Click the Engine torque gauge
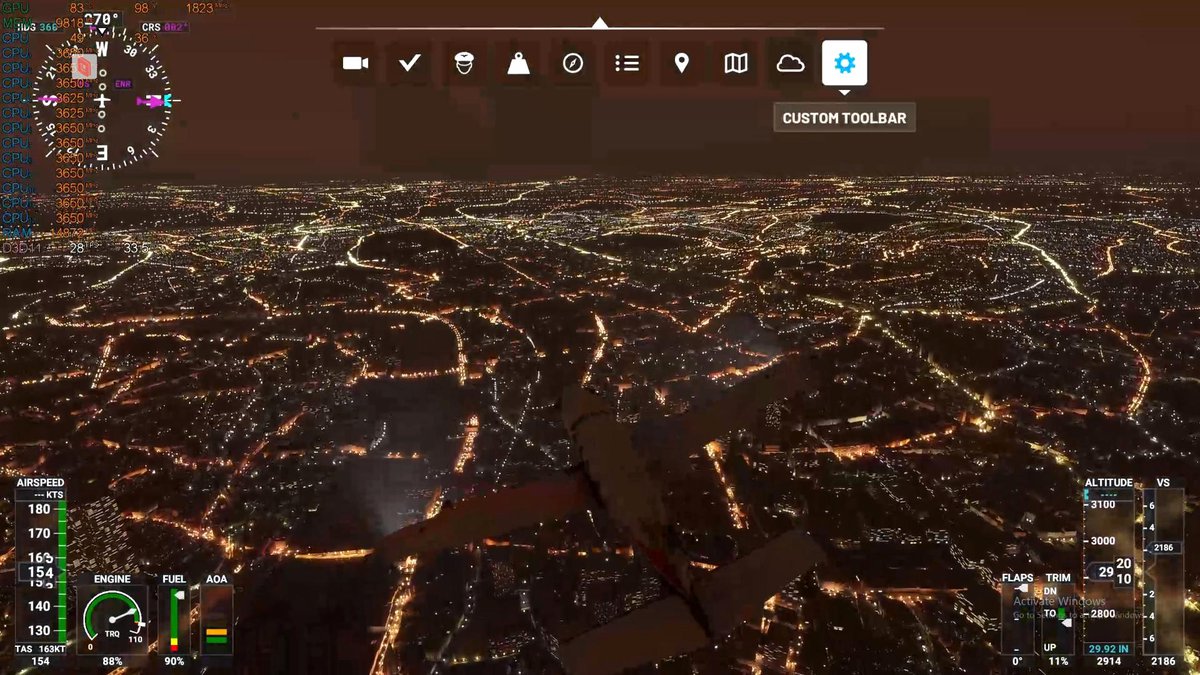 pyautogui.click(x=112, y=617)
